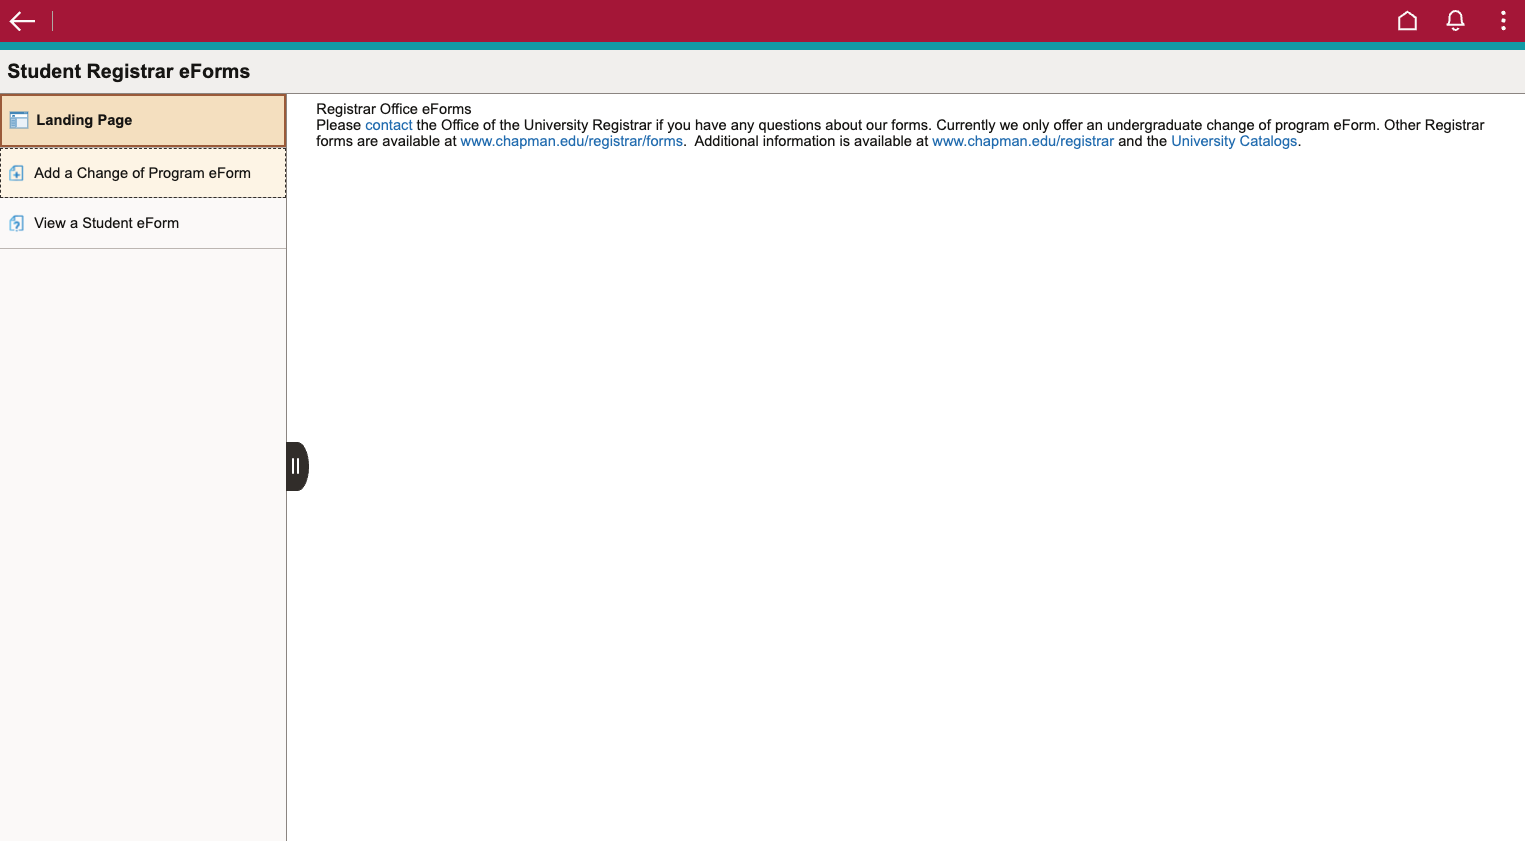
Task: Click the View a Student eForm icon
Action: [17, 223]
